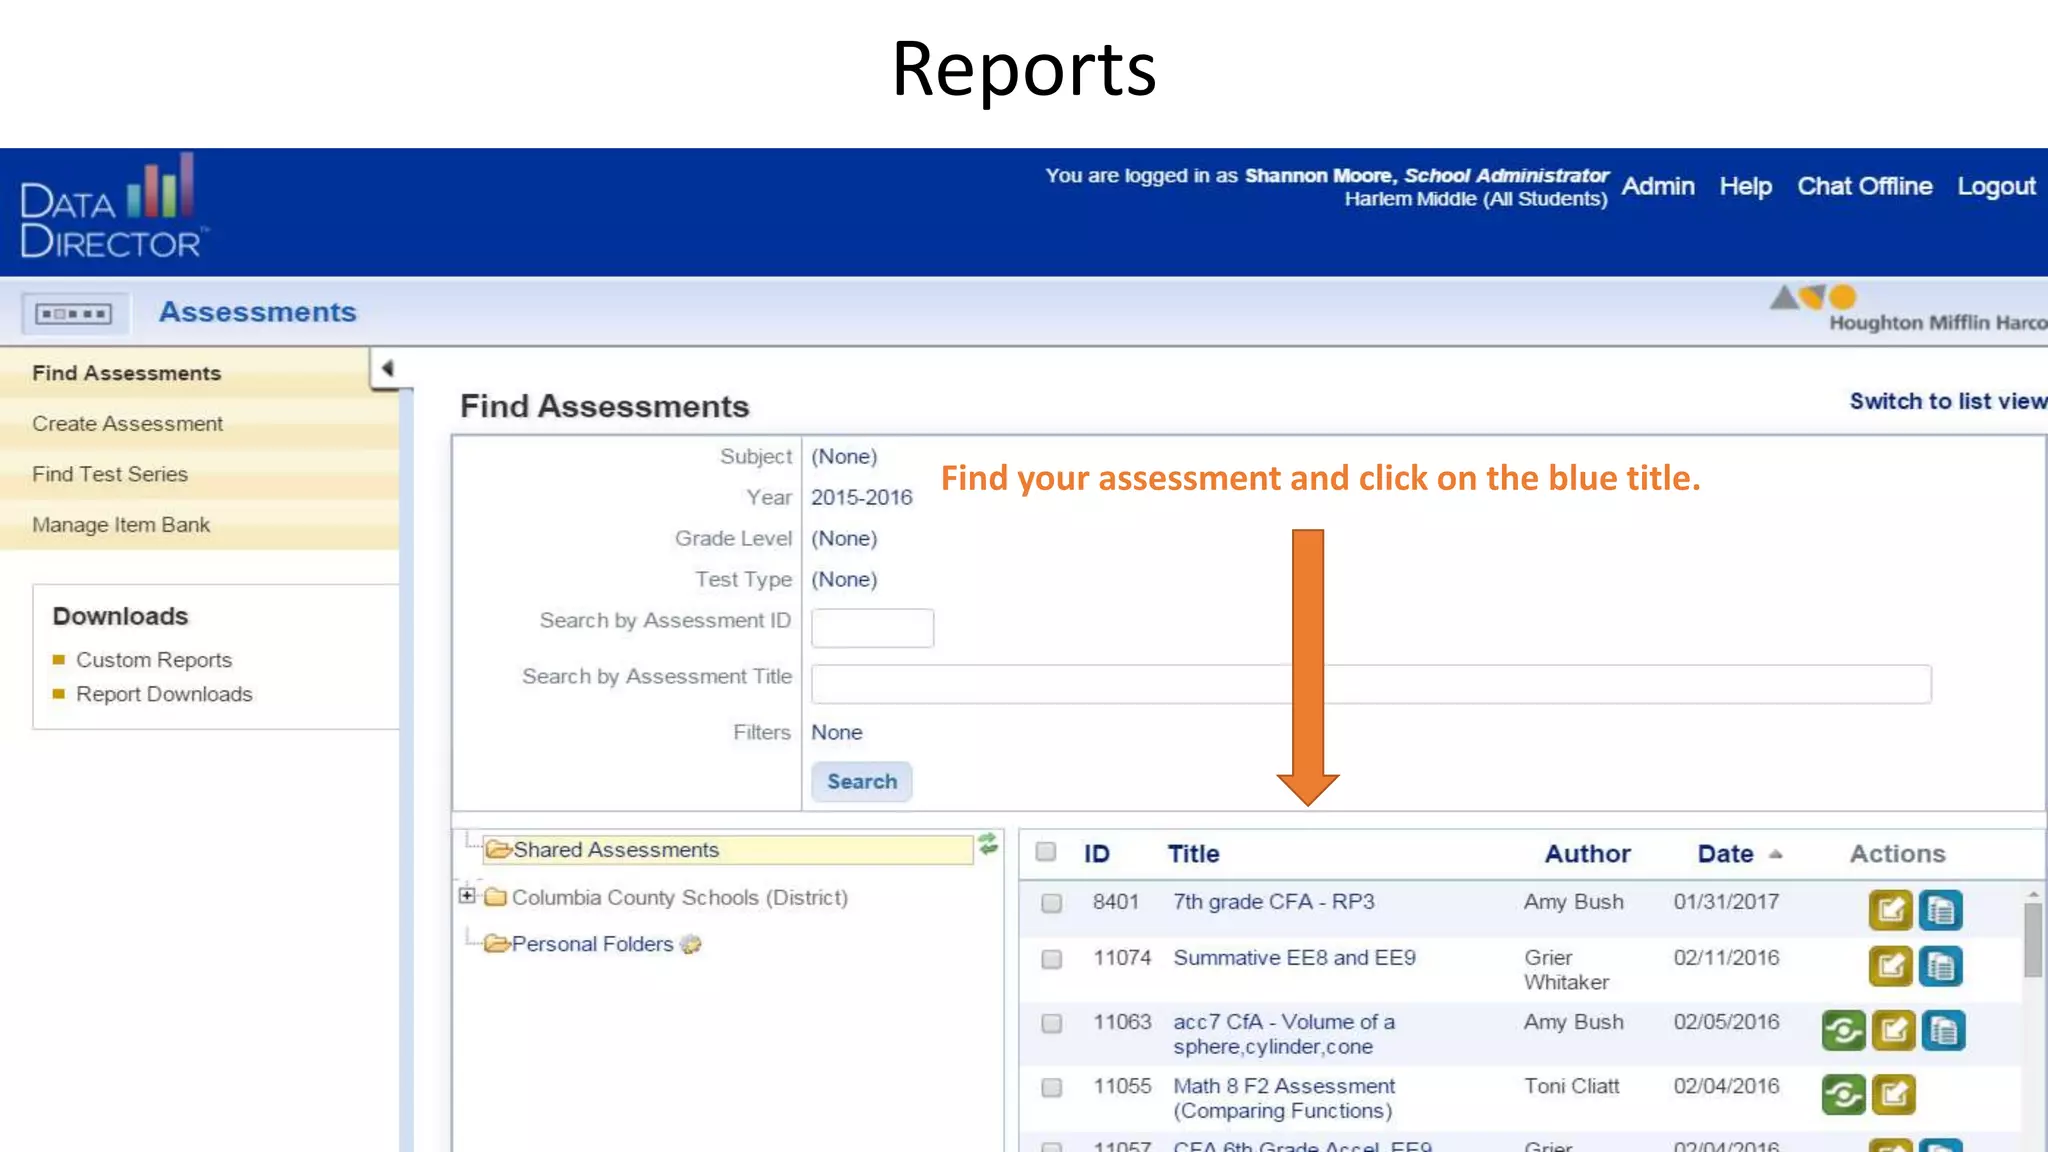Open the module switcher icon beside Assessments
The image size is (2048, 1152).
pos(74,314)
